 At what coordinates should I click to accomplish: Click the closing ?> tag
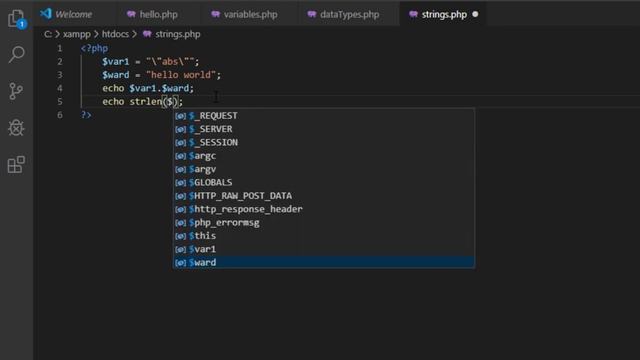tap(86, 115)
